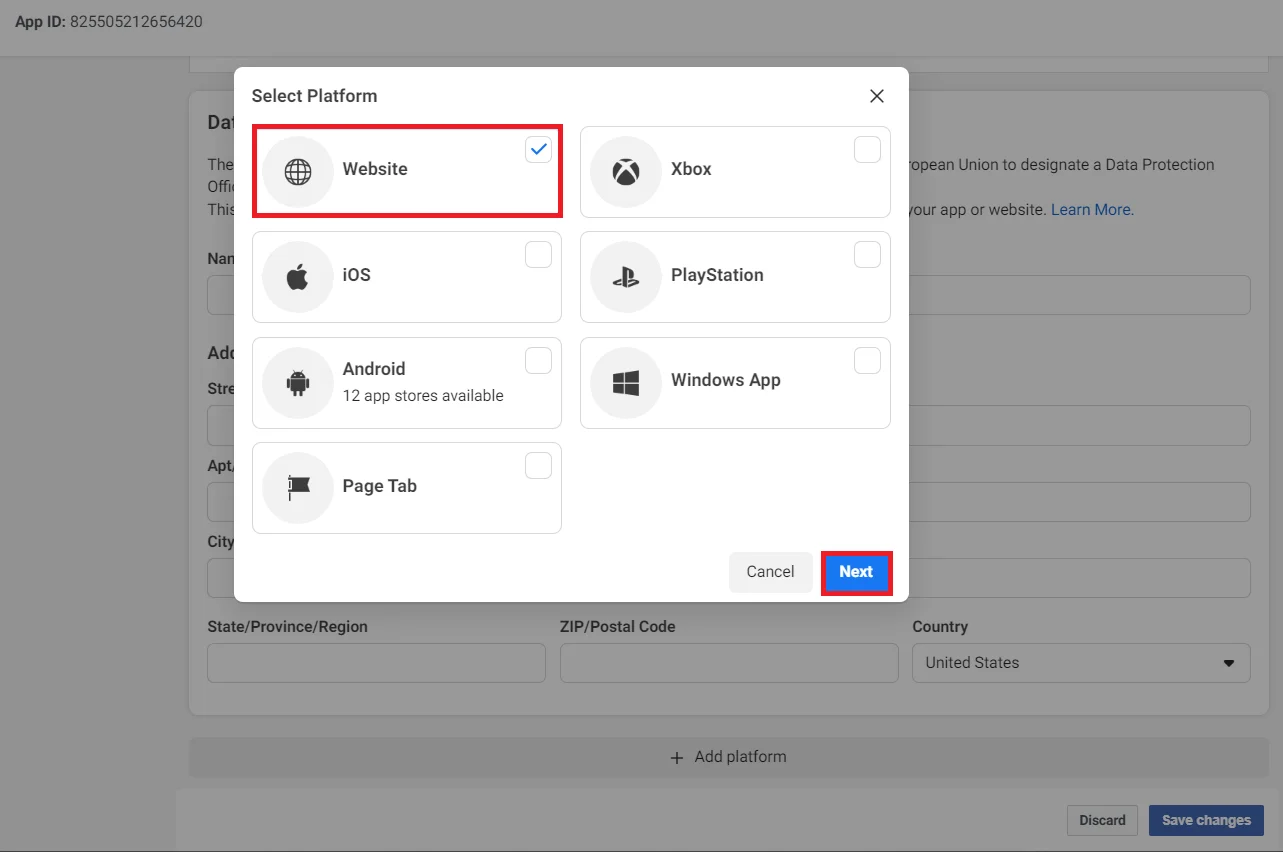Check the Windows App platform checkbox
Image resolution: width=1283 pixels, height=852 pixels.
(867, 360)
